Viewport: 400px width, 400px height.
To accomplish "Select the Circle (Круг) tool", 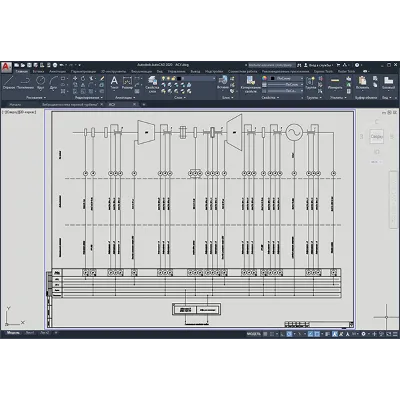I will (x=41, y=83).
